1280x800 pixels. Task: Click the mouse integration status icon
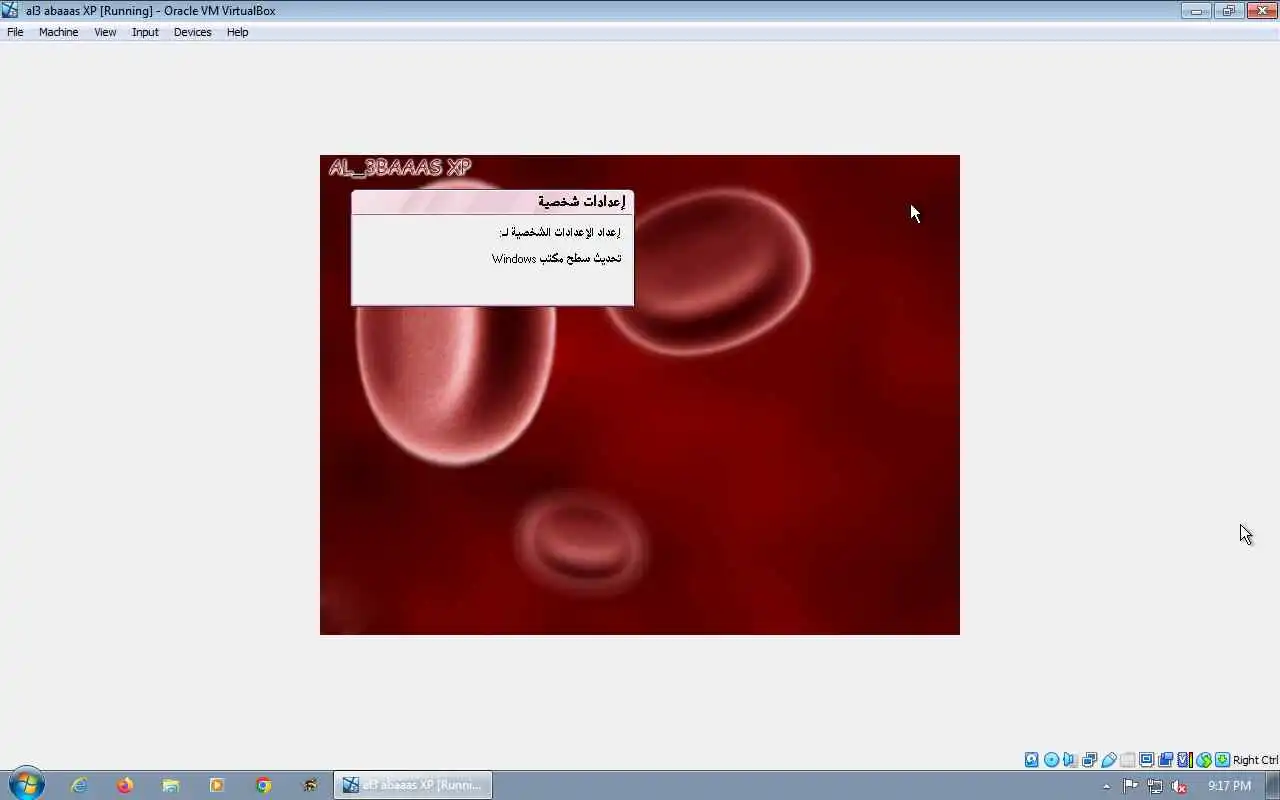[x=1203, y=760]
